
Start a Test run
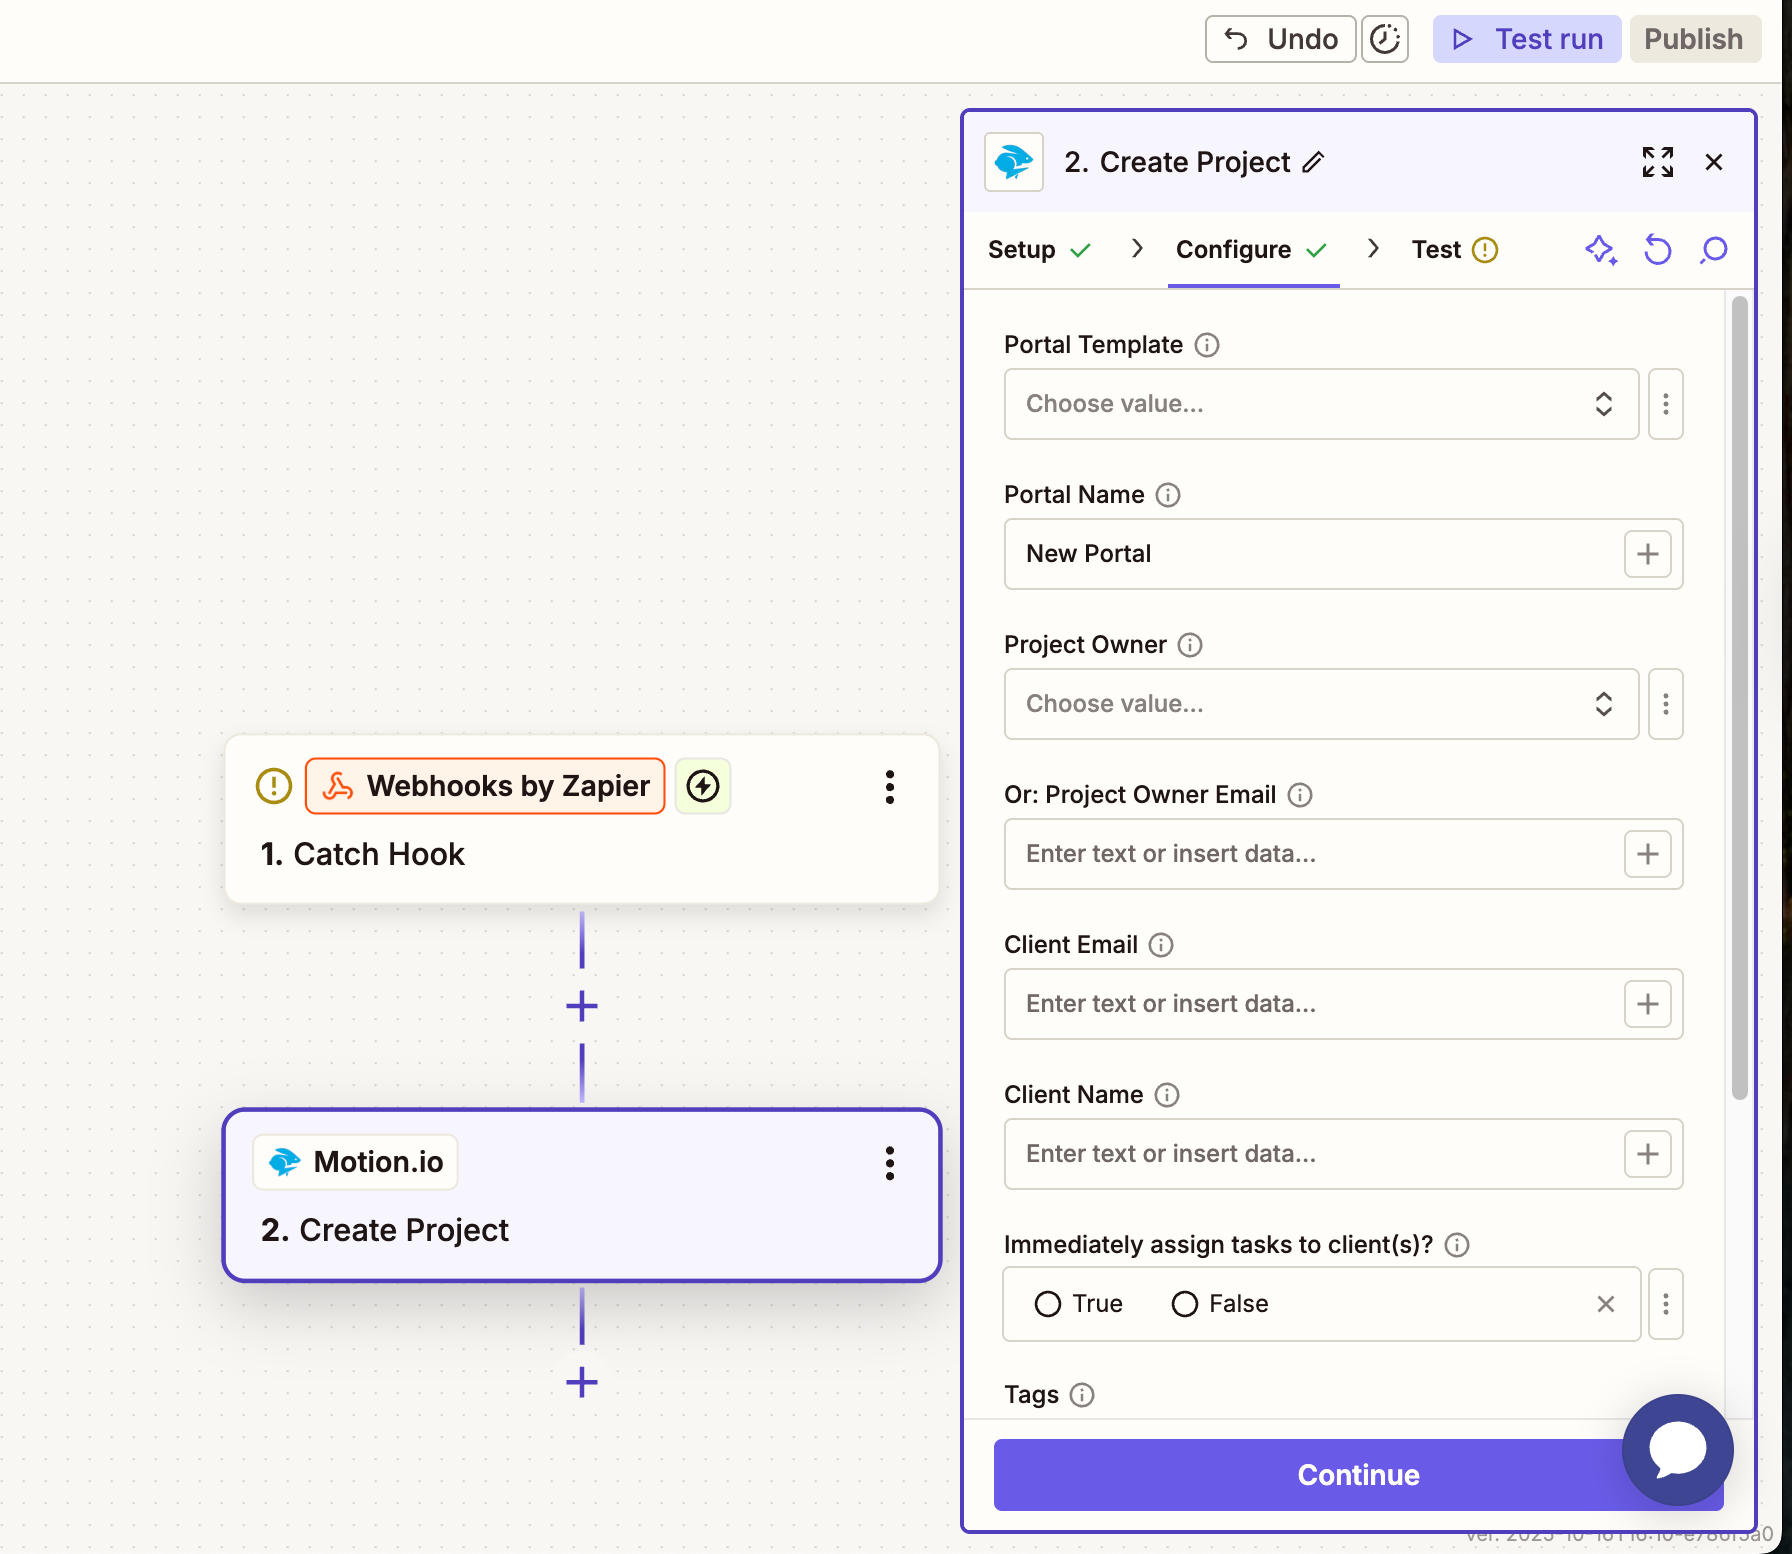click(x=1527, y=39)
